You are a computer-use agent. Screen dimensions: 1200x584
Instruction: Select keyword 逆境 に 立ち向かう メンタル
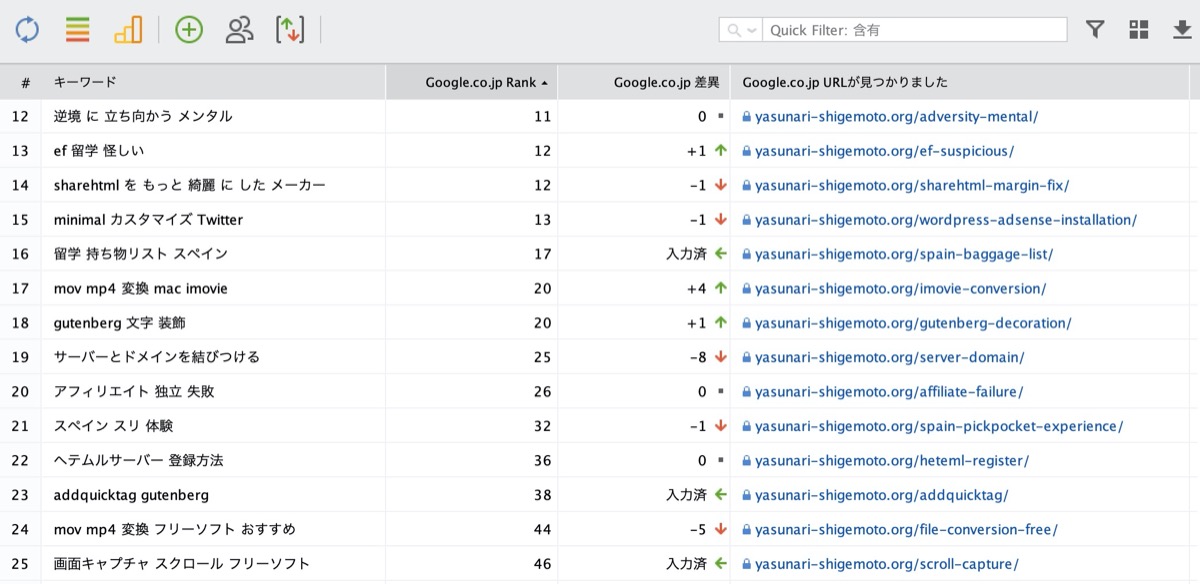click(143, 116)
